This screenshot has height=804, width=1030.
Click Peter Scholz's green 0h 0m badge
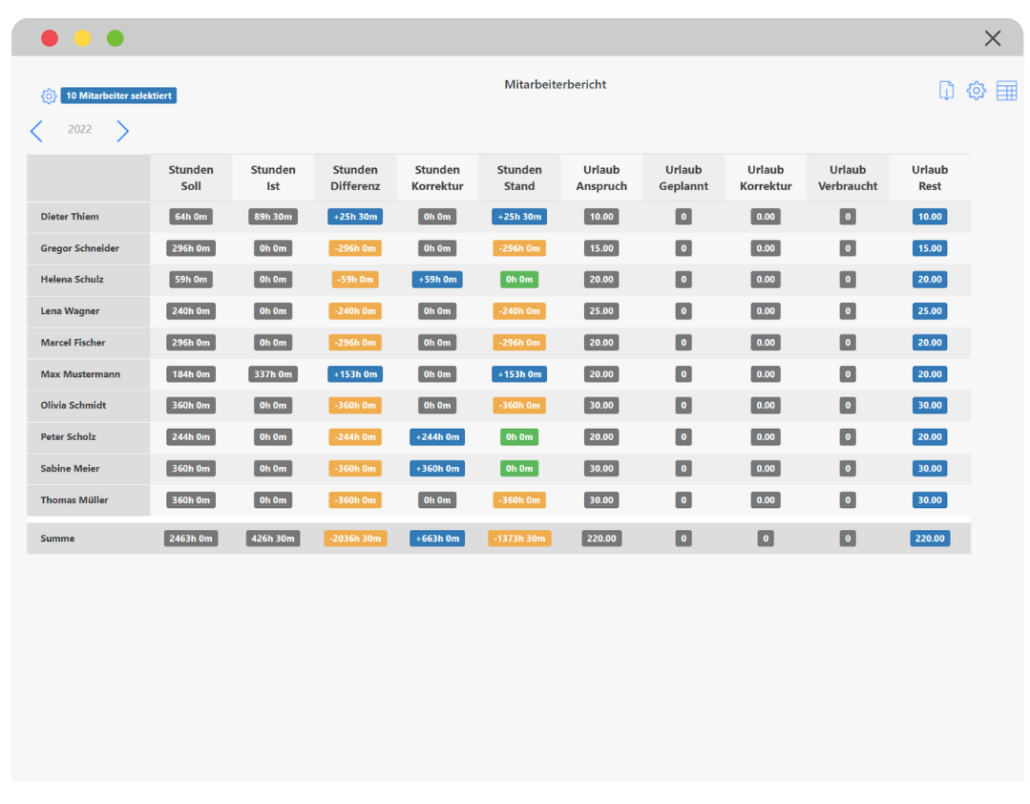[519, 437]
